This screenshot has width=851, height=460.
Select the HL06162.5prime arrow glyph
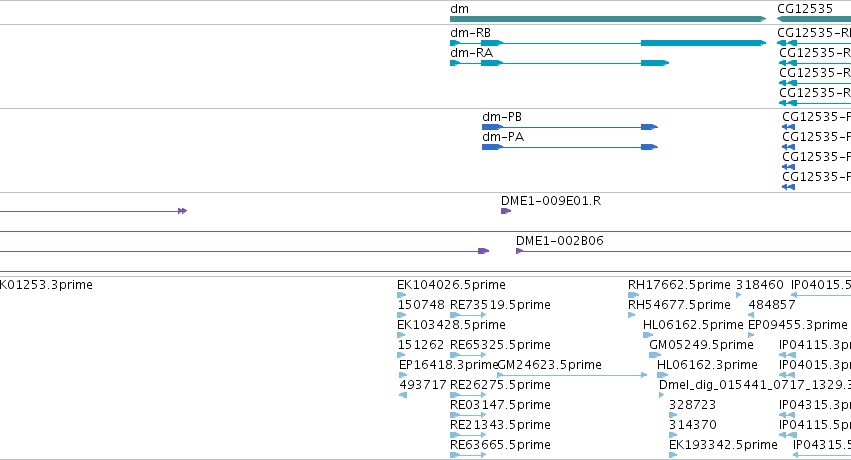[x=647, y=335]
